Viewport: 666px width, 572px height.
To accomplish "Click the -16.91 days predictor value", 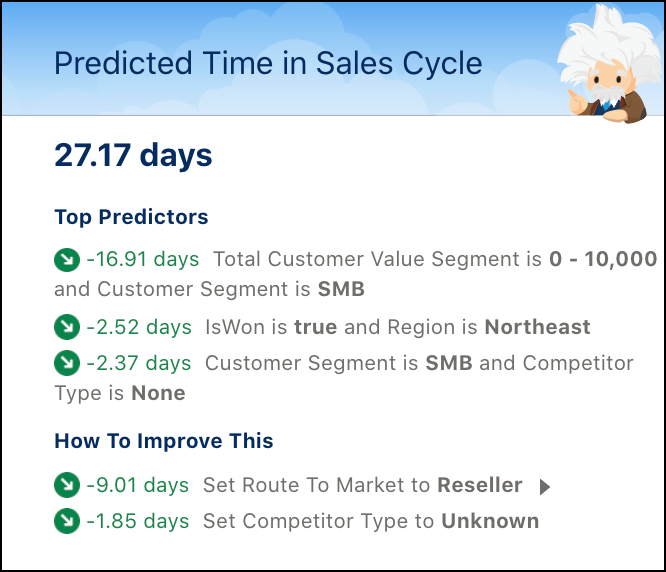I will [x=143, y=259].
